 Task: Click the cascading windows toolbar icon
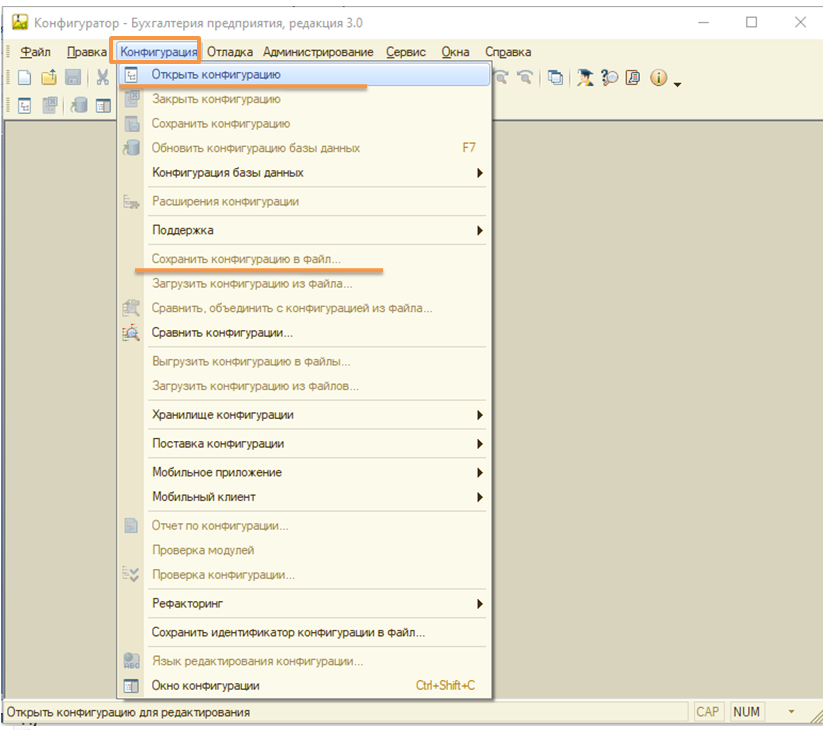(556, 78)
